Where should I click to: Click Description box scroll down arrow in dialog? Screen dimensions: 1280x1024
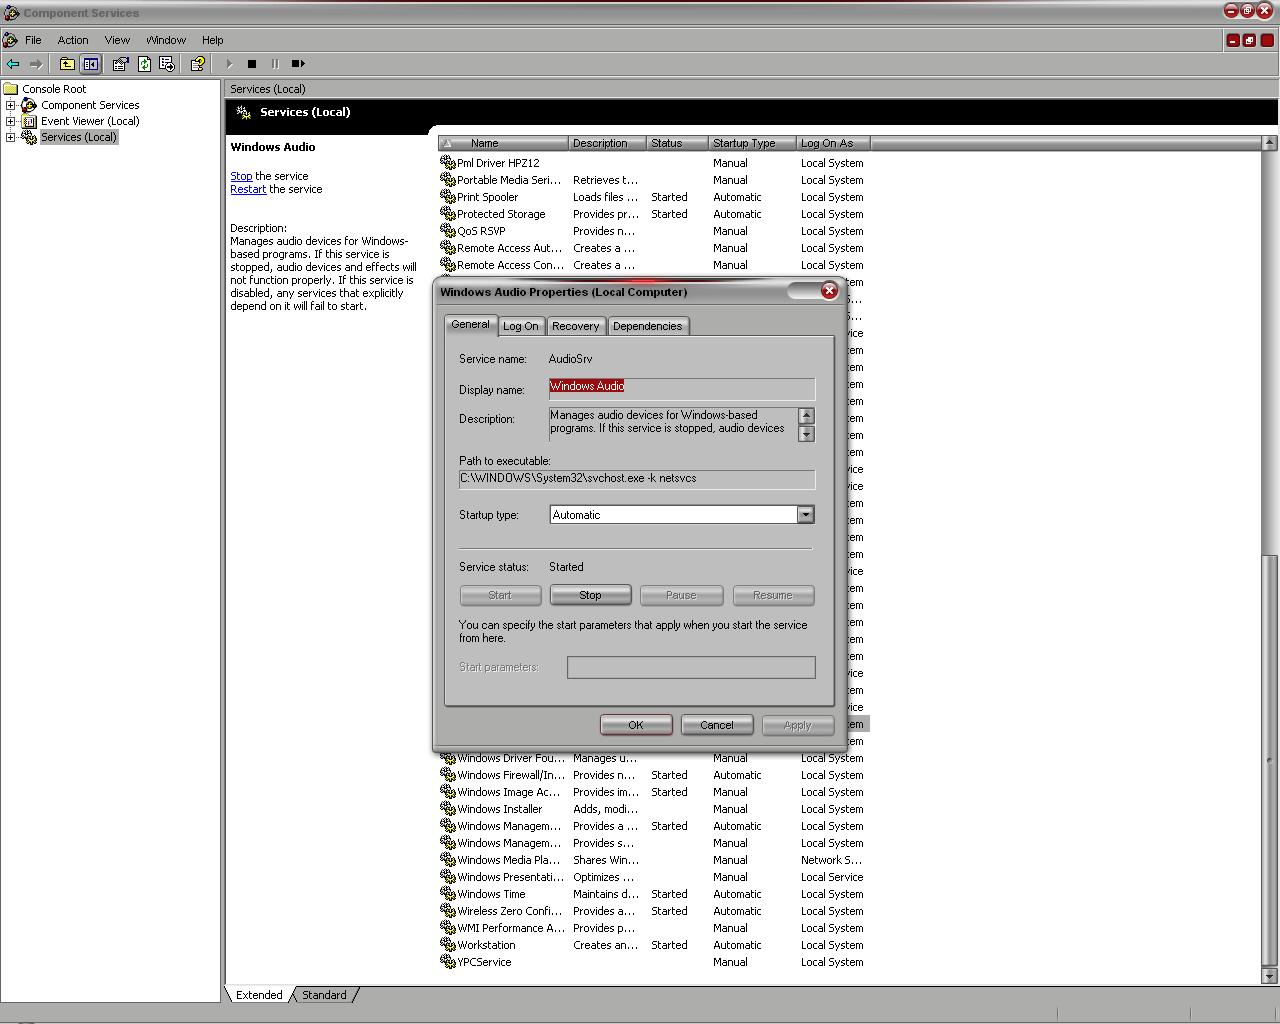806,433
